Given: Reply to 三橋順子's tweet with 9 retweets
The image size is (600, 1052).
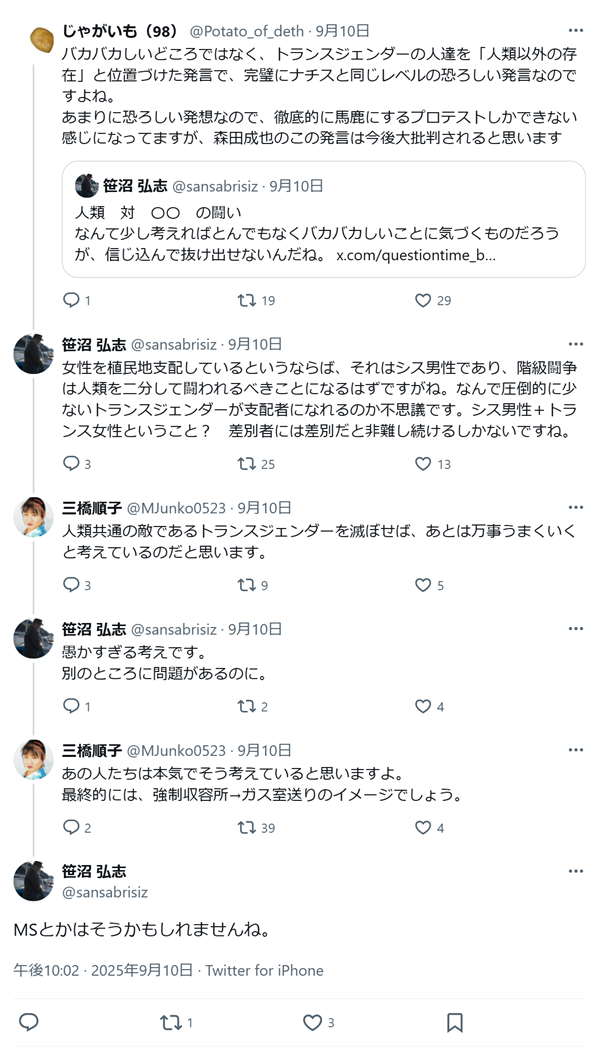Looking at the screenshot, I should click(70, 585).
